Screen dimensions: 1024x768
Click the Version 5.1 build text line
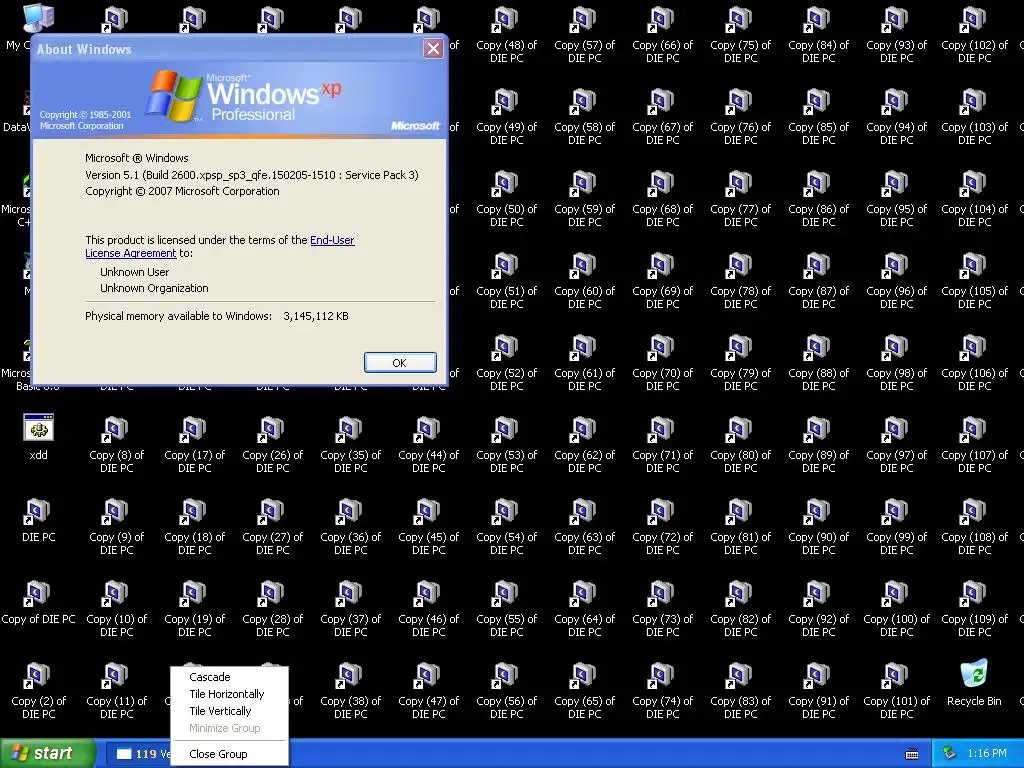point(252,175)
